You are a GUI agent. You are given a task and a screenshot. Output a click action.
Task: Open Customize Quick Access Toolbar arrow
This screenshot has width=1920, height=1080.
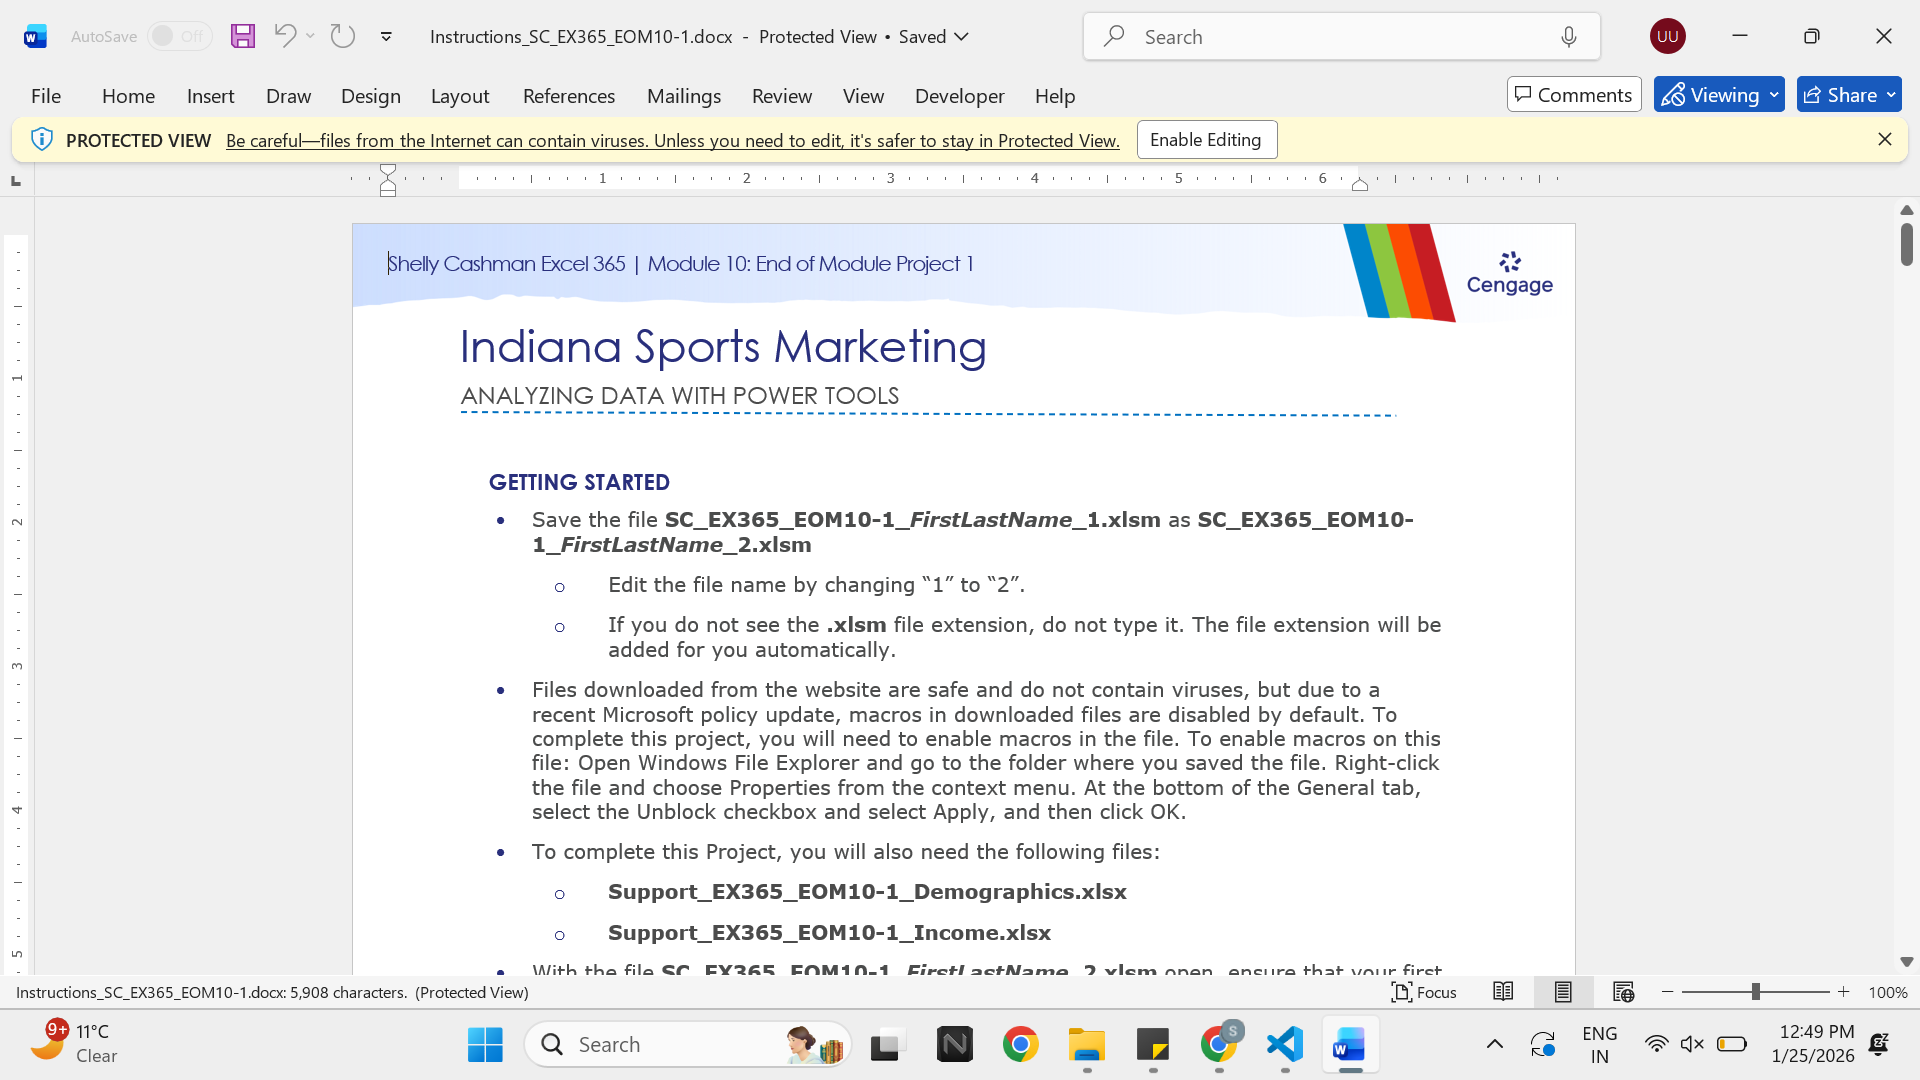(386, 37)
